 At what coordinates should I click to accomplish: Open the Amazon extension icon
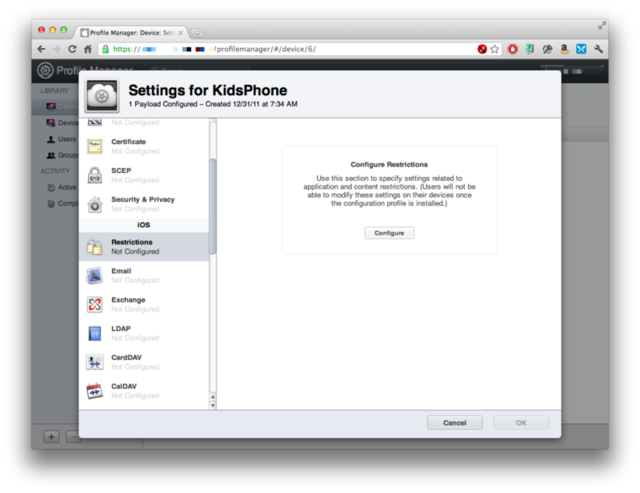coord(564,49)
